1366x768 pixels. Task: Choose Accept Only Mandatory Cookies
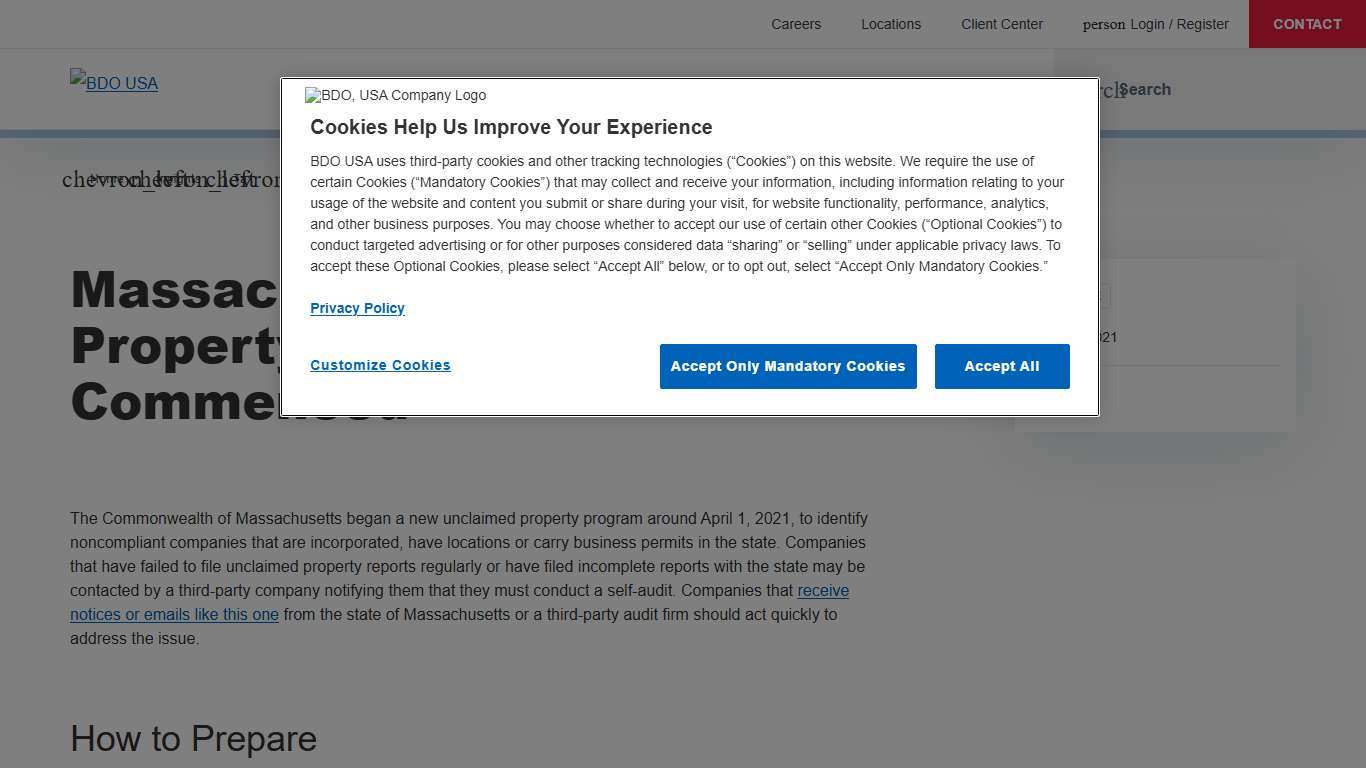pos(788,366)
